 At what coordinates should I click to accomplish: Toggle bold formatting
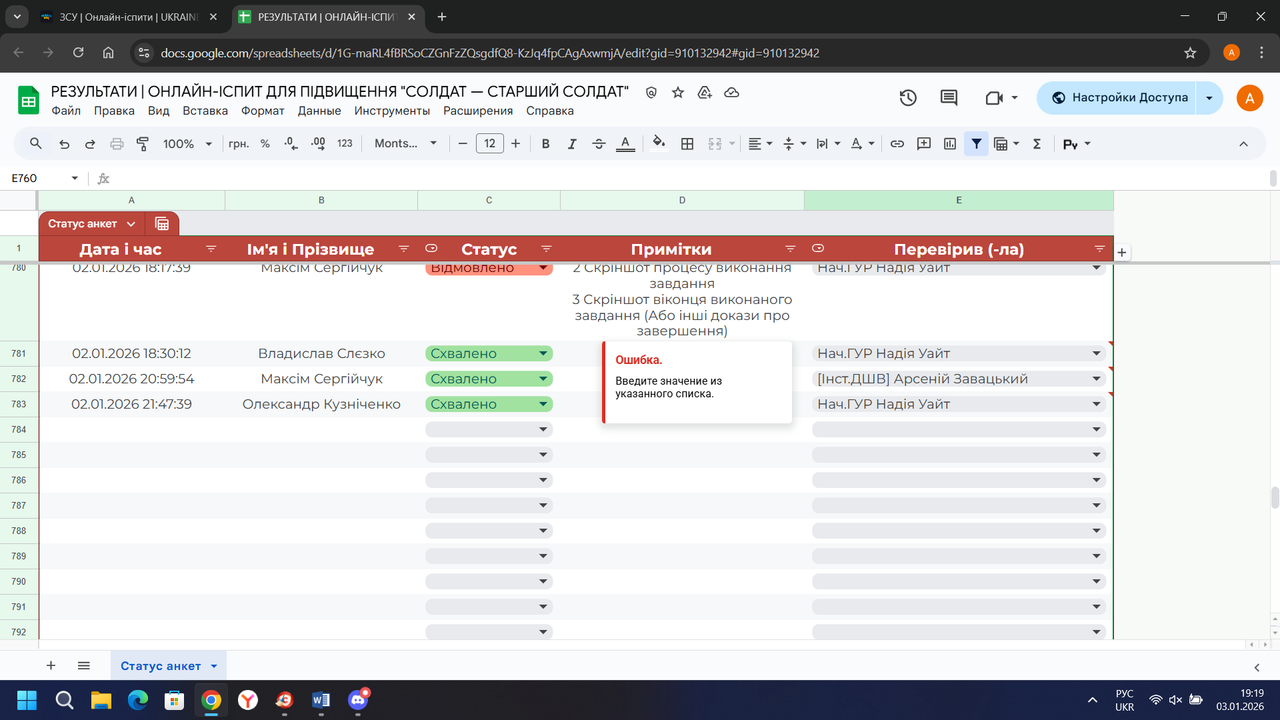(x=546, y=144)
